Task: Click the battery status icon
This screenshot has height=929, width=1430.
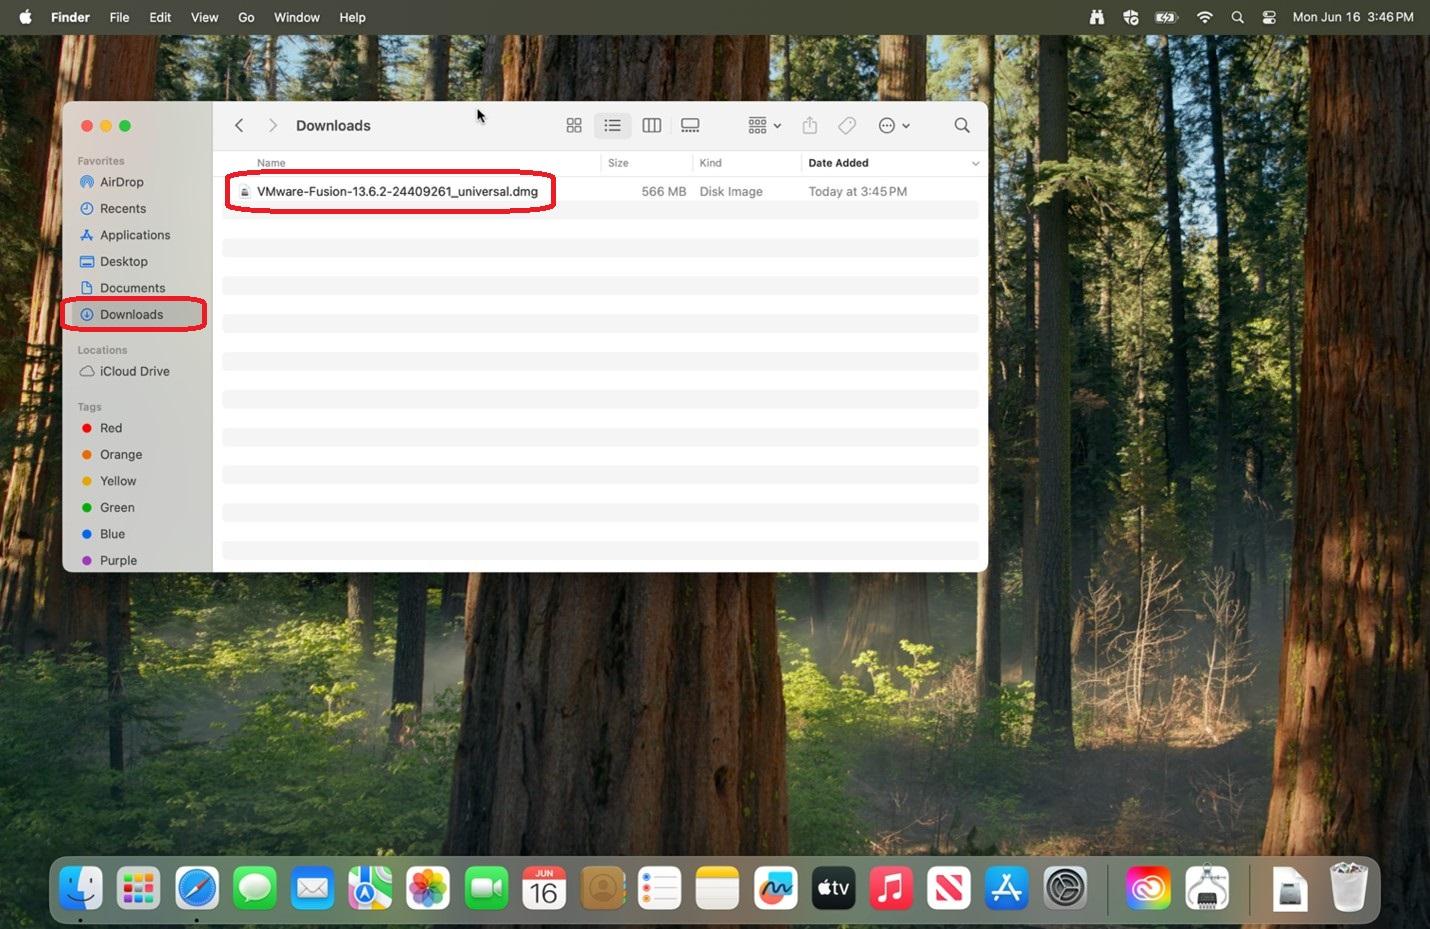Action: [x=1166, y=17]
